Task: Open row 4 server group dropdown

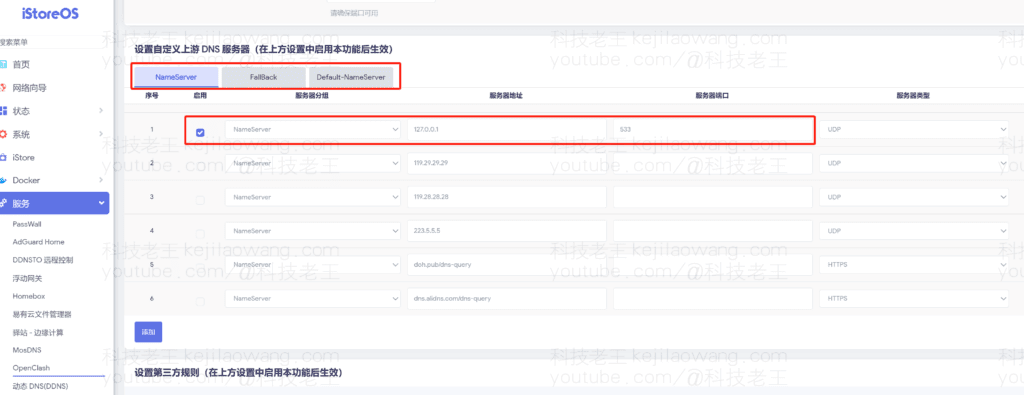Action: tap(313, 230)
